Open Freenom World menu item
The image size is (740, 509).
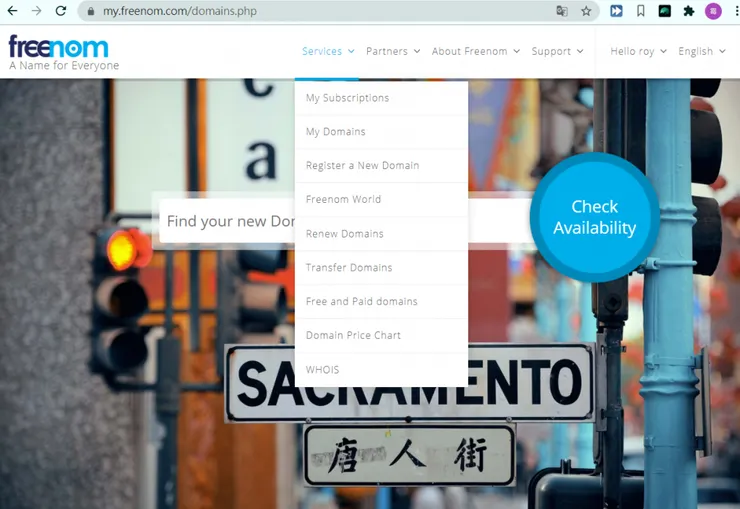click(x=381, y=200)
